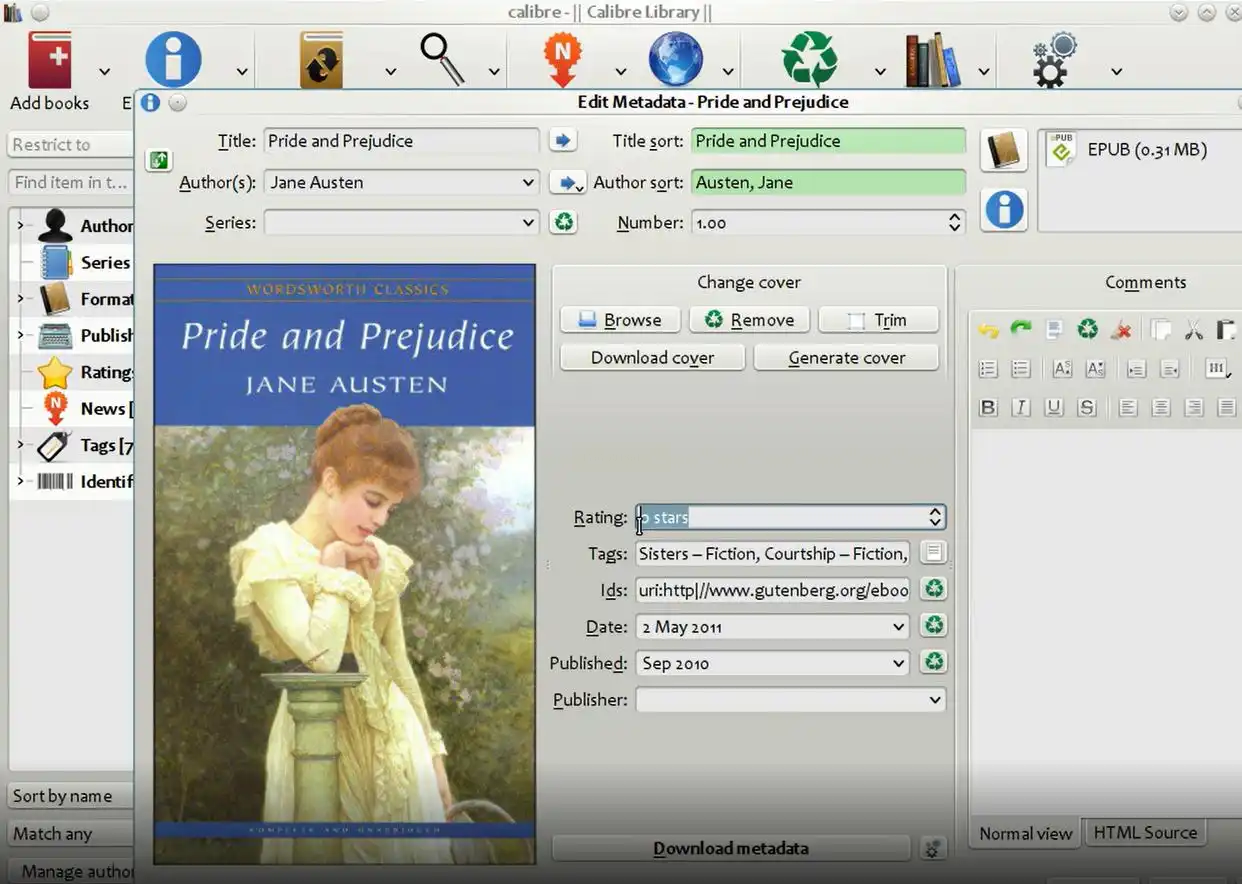
Task: Click the Remove books recycle icon
Action: click(809, 60)
